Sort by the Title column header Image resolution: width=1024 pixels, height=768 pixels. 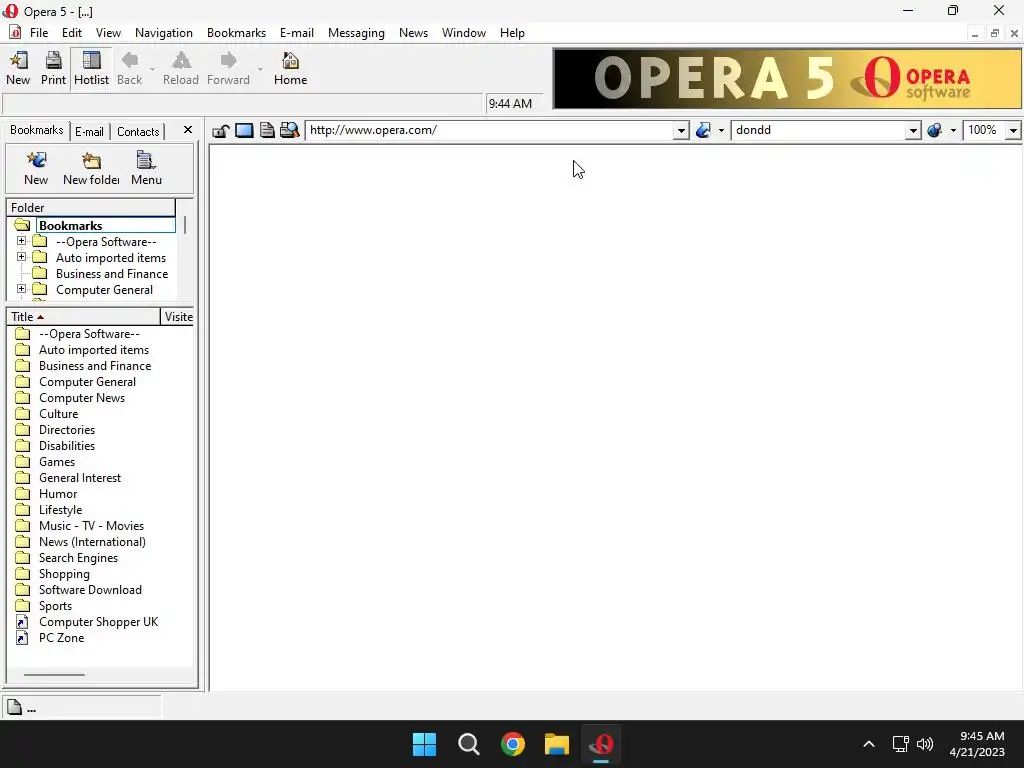click(x=84, y=317)
